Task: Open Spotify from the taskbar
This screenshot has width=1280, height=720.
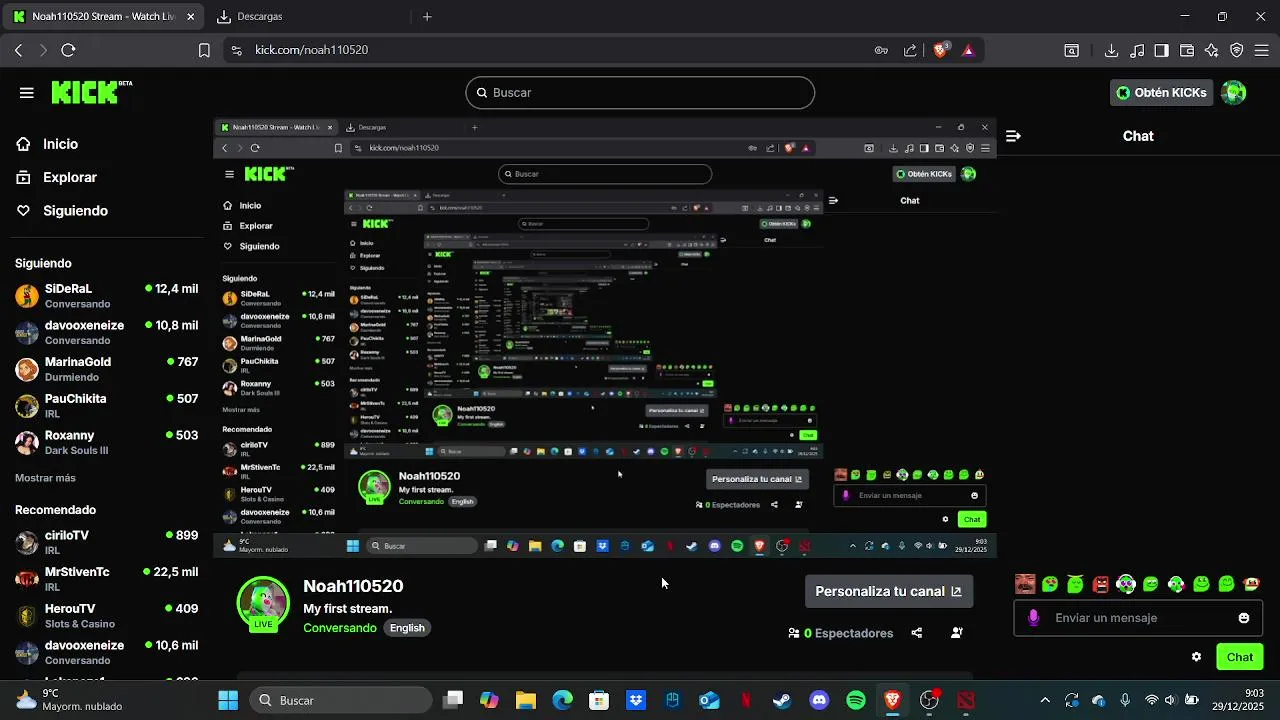Action: click(x=856, y=700)
